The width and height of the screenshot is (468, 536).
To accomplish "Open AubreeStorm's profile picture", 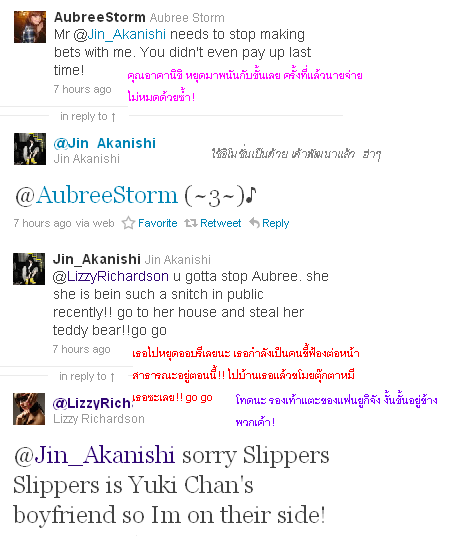I will pos(30,27).
